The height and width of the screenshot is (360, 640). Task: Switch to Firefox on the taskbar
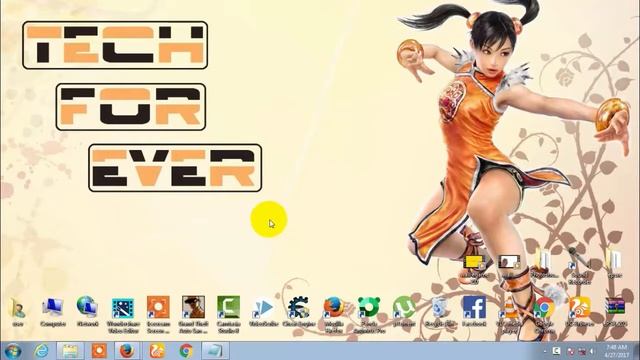point(127,351)
